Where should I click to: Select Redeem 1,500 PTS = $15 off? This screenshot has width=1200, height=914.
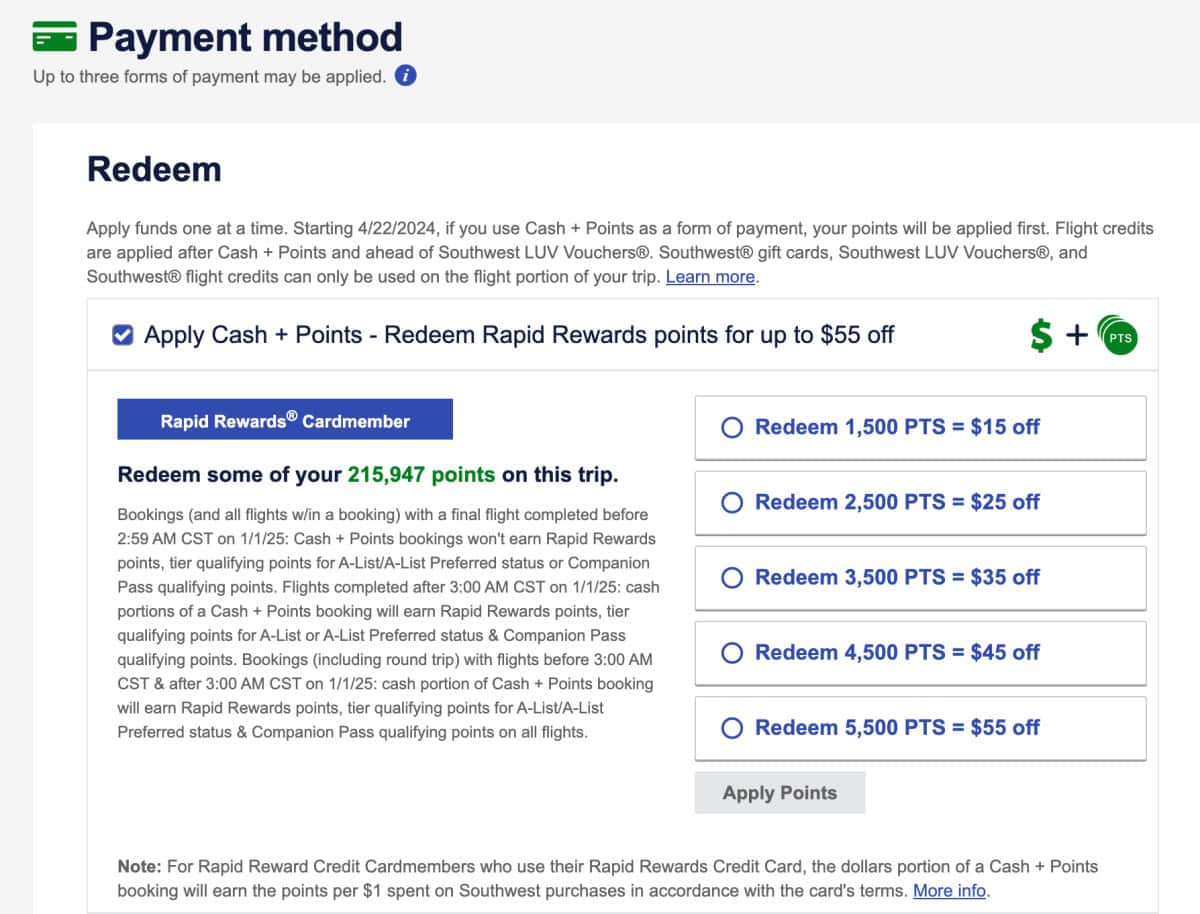732,428
